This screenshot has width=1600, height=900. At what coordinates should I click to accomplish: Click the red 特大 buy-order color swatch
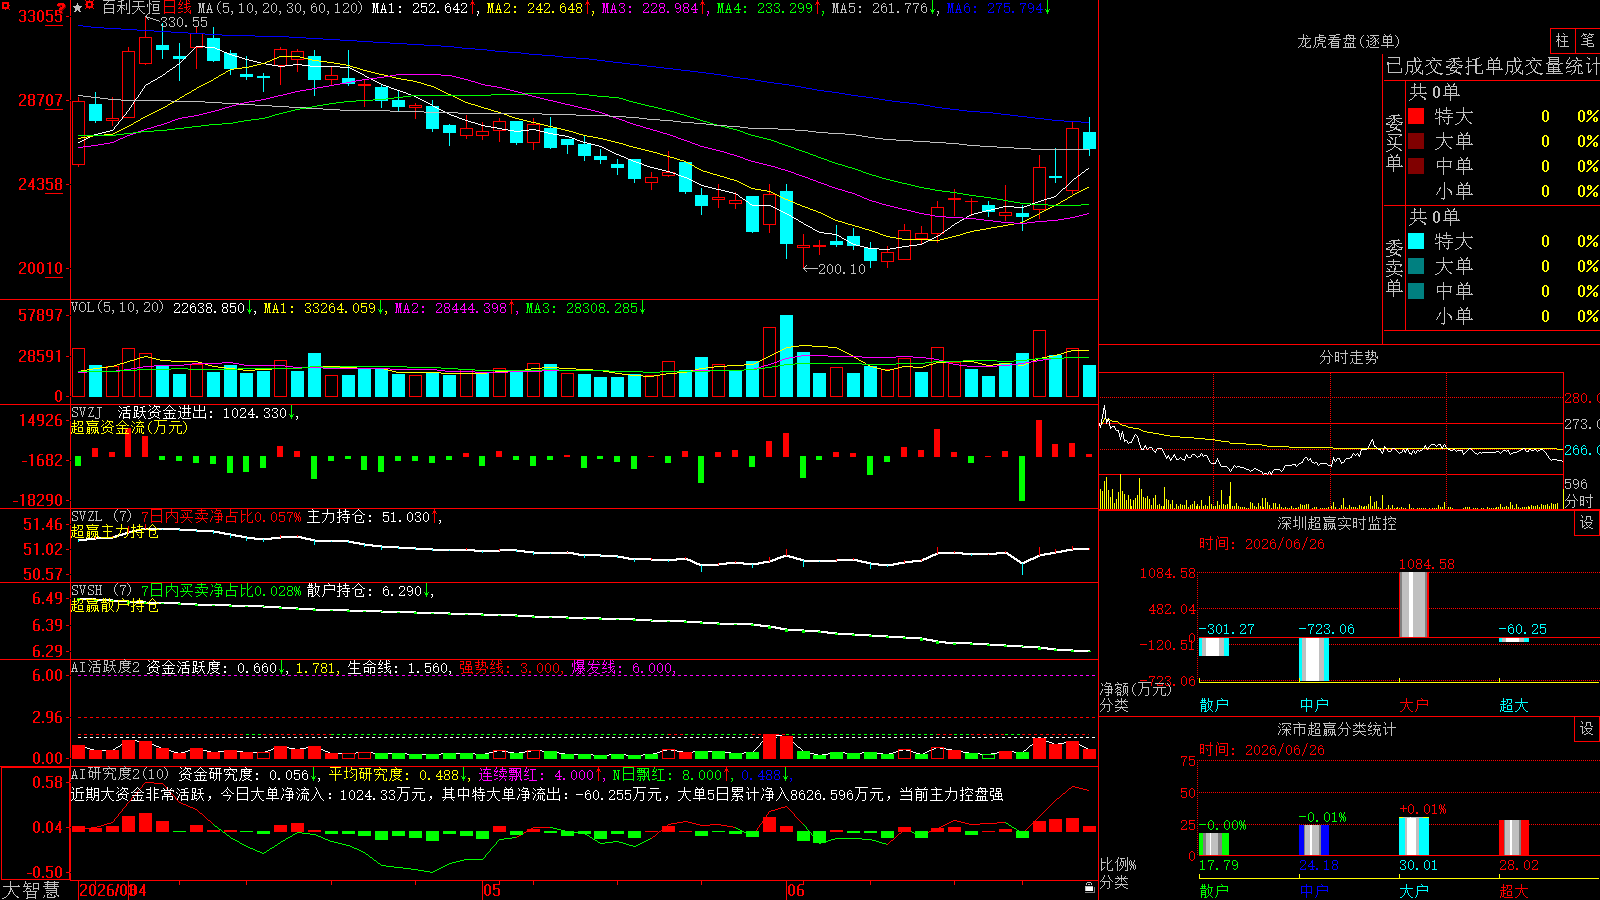1416,116
